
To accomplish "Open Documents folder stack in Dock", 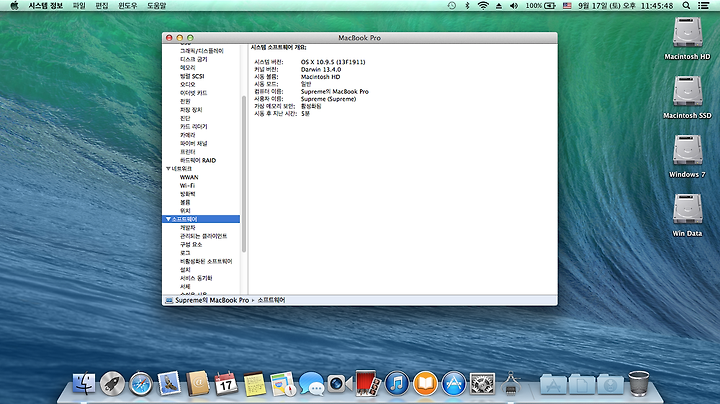I will tap(582, 384).
